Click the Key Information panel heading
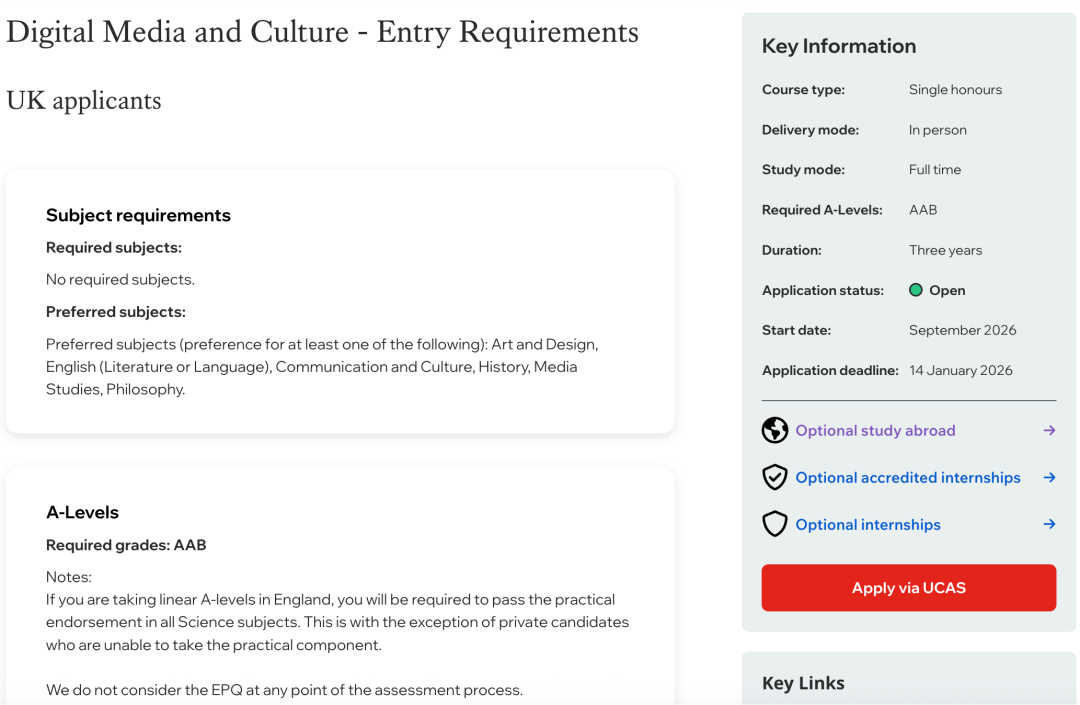This screenshot has height=705, width=1080. (x=838, y=46)
